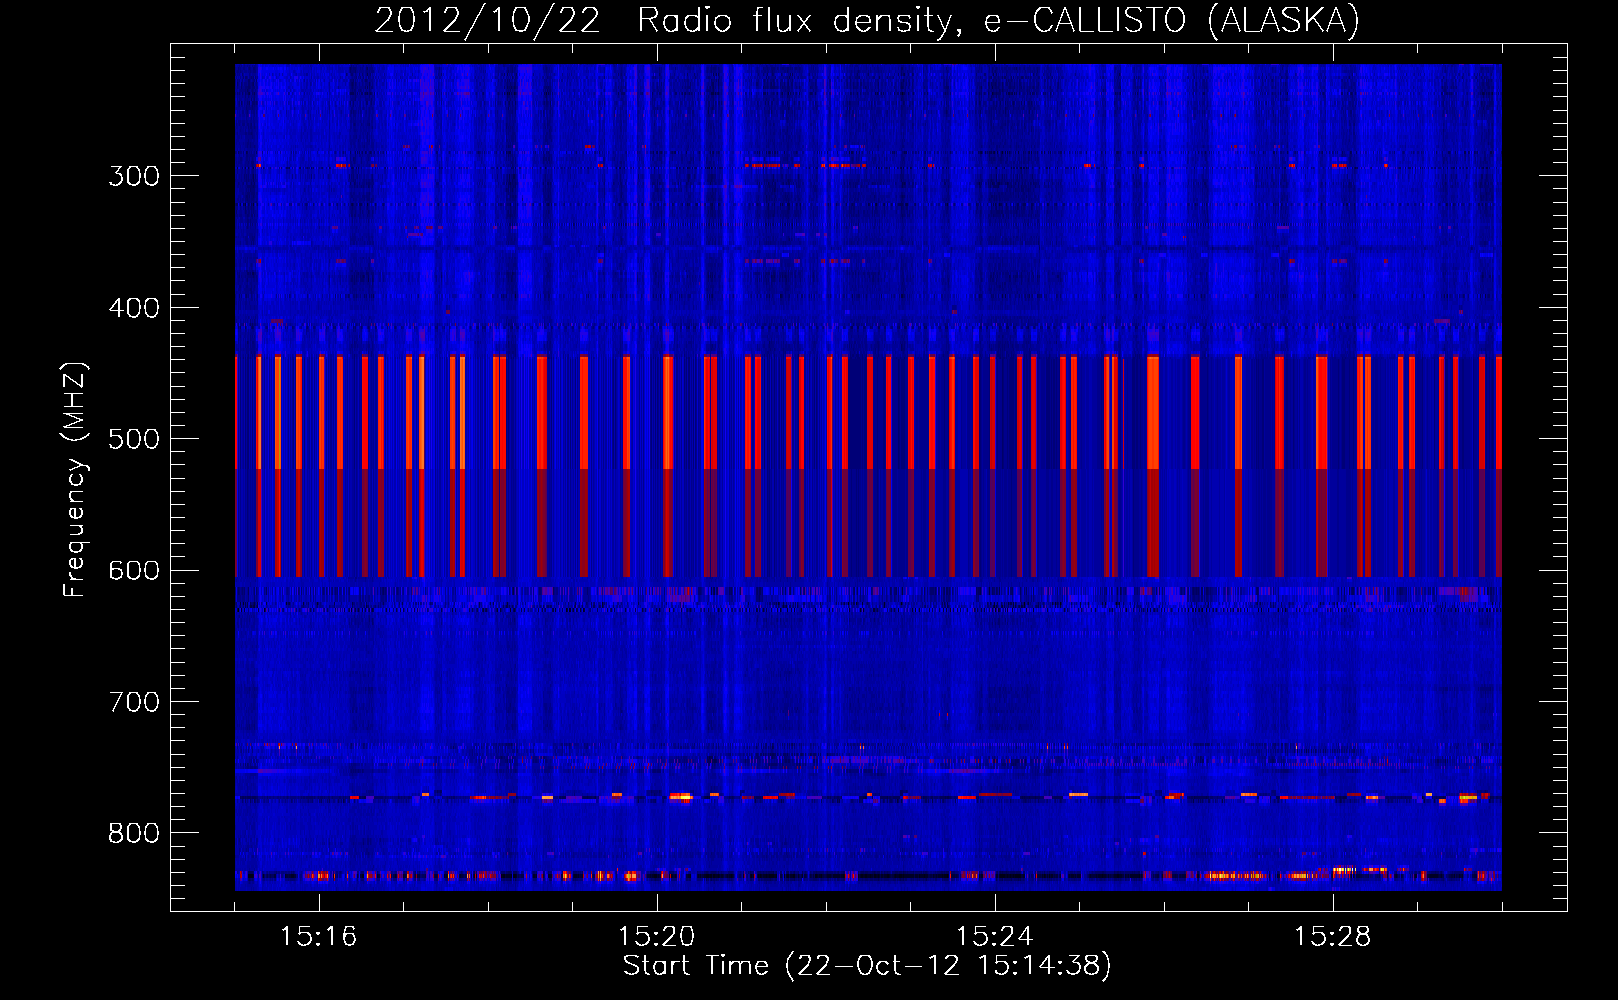Click the 300 frequency tick label

point(134,176)
